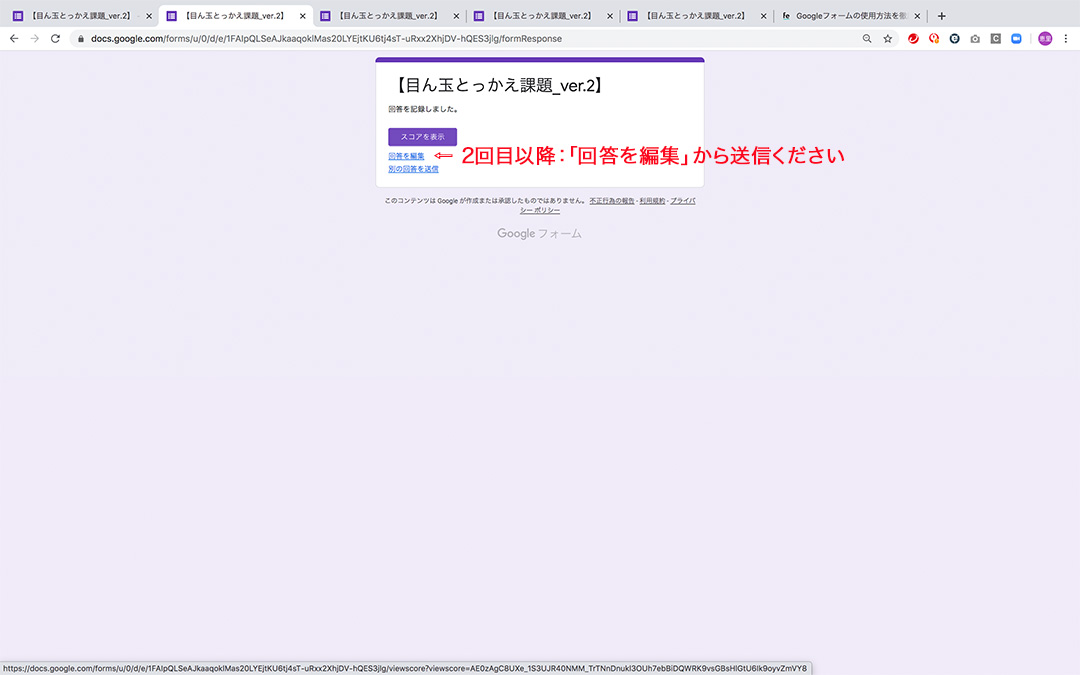
Task: Bookmark this page with the star icon
Action: pyautogui.click(x=887, y=38)
